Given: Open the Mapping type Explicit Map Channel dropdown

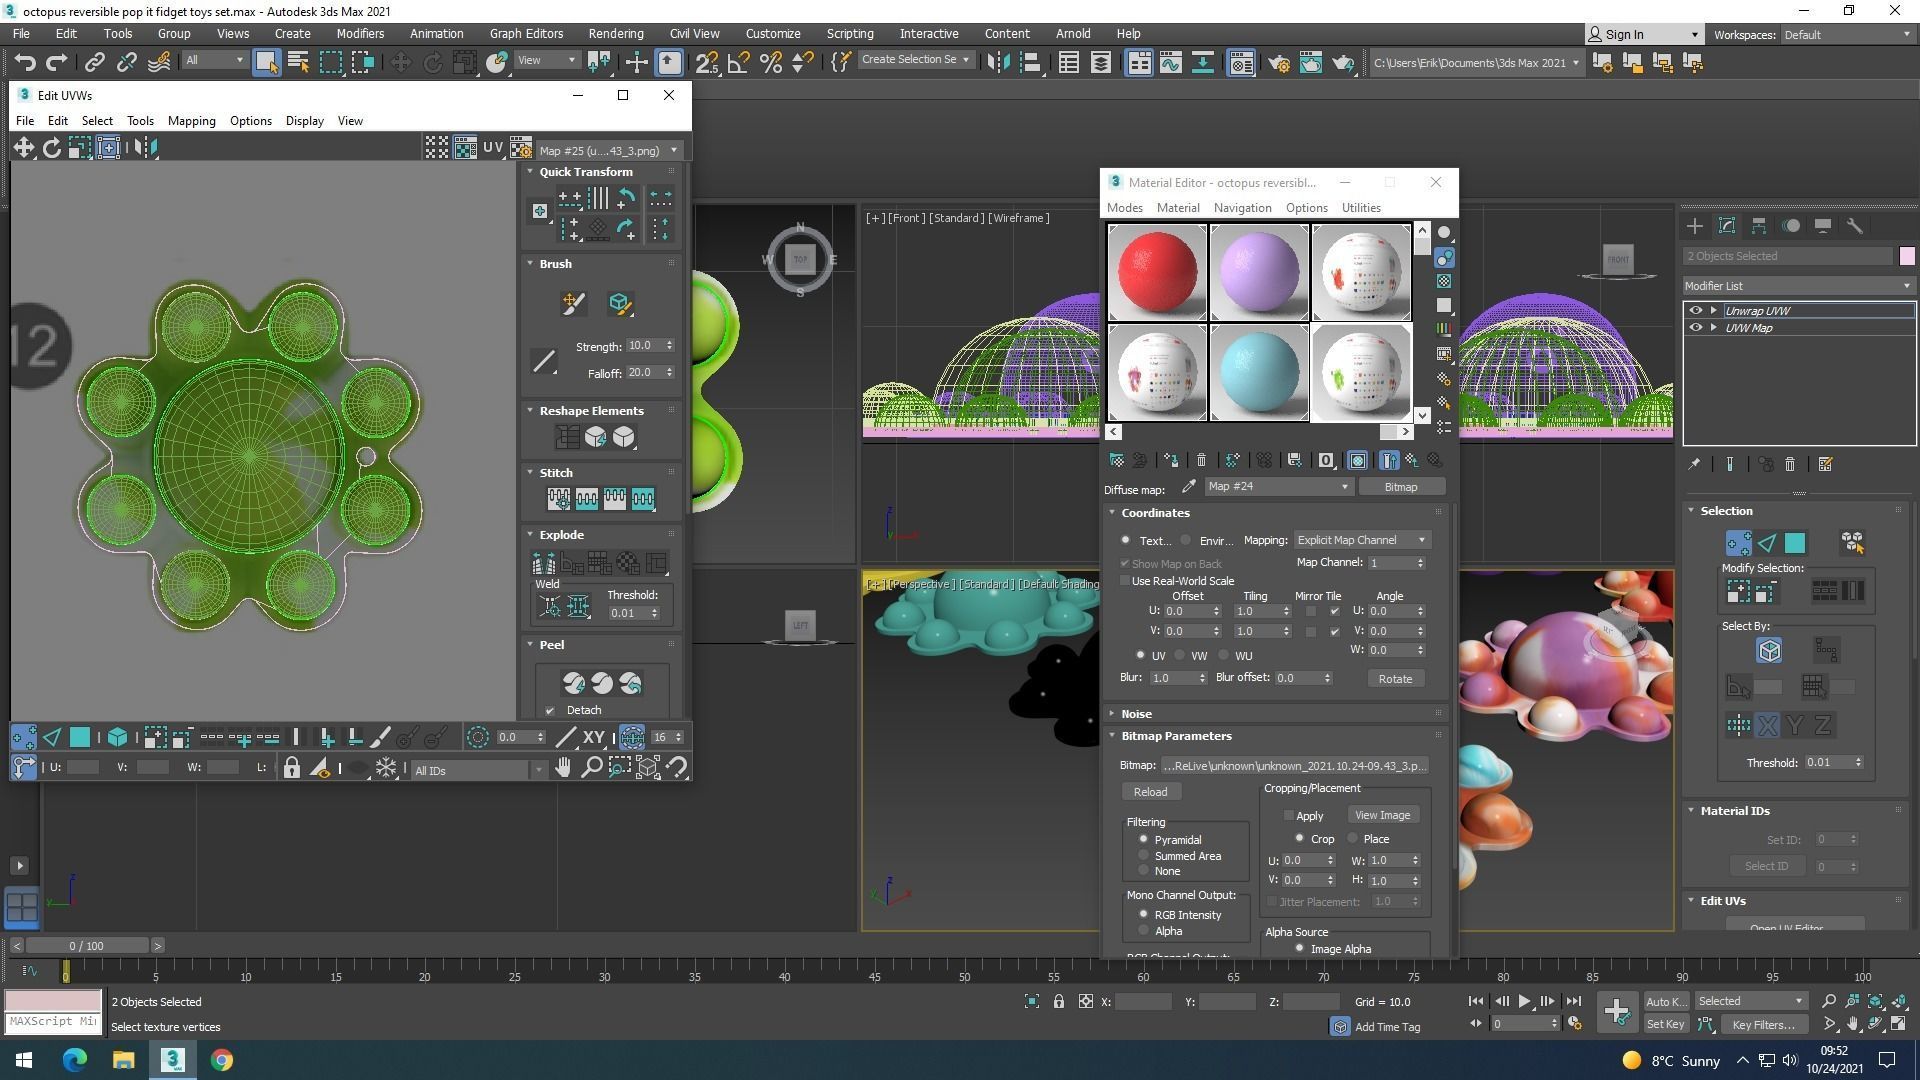Looking at the screenshot, I should pos(1361,540).
